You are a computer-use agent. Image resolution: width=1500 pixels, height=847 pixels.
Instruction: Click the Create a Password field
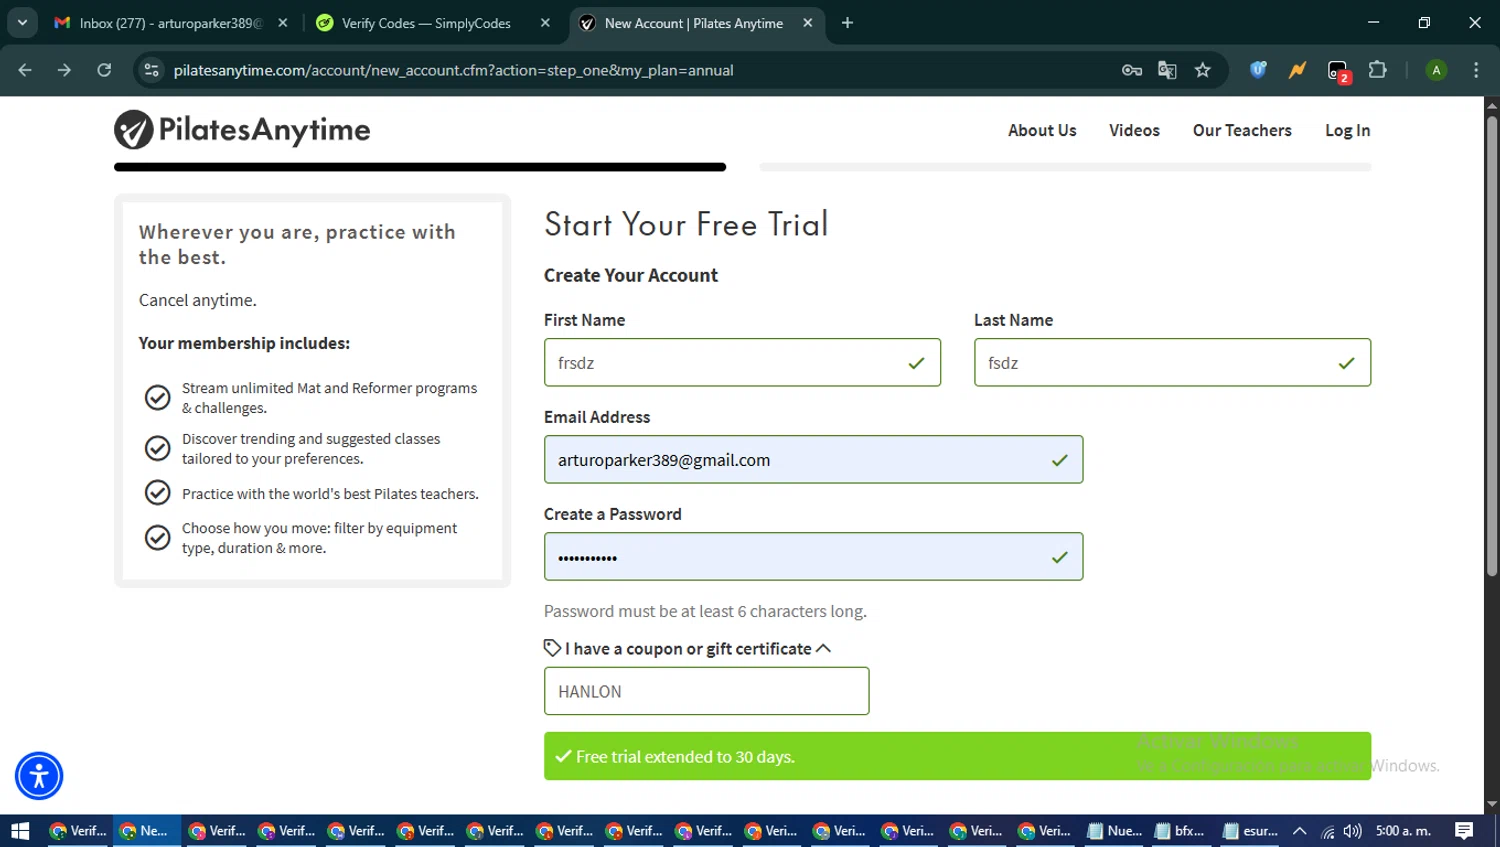(813, 556)
